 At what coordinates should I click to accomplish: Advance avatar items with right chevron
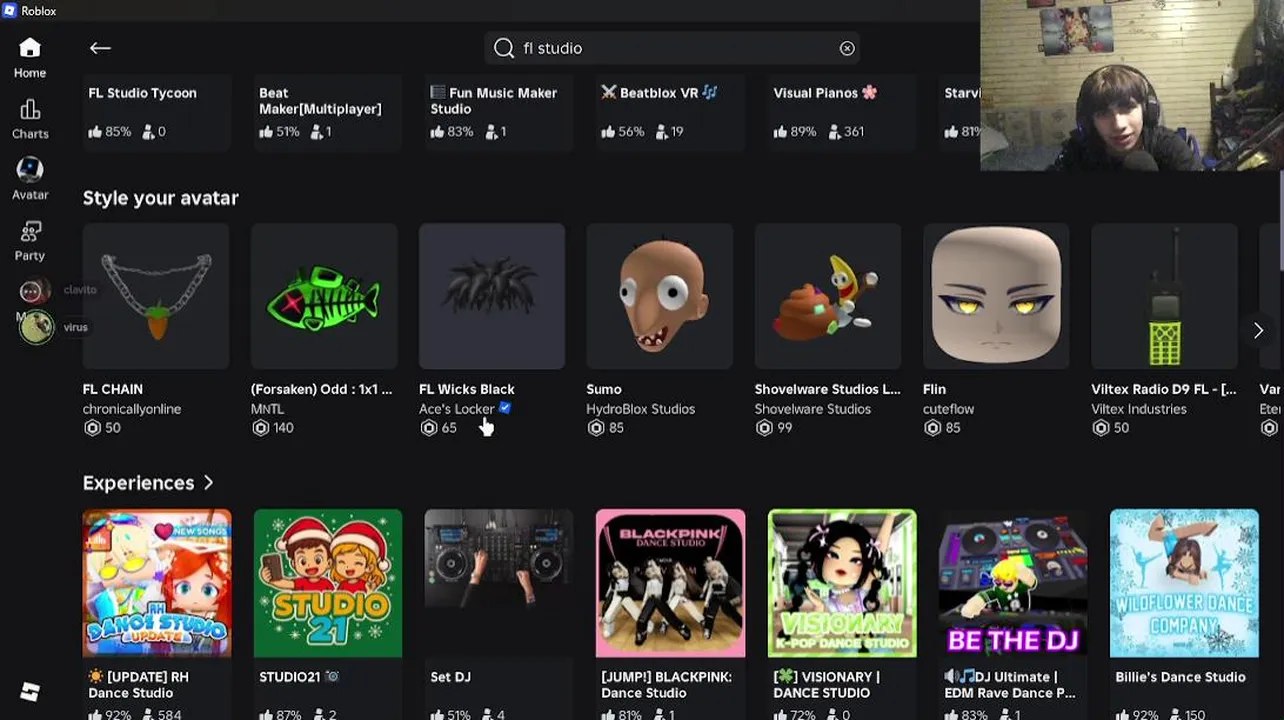click(x=1258, y=330)
